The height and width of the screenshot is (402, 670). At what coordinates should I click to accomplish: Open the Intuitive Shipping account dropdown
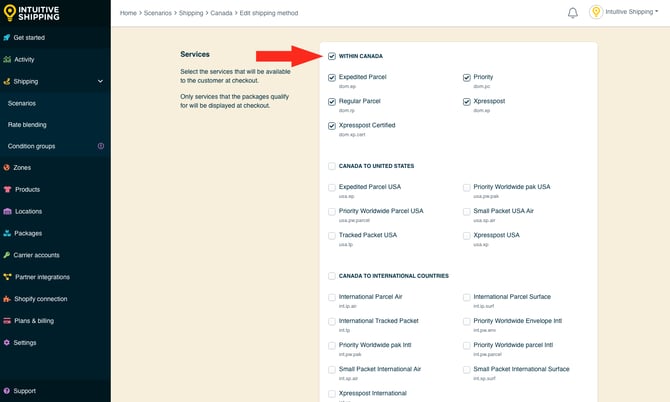pos(632,12)
